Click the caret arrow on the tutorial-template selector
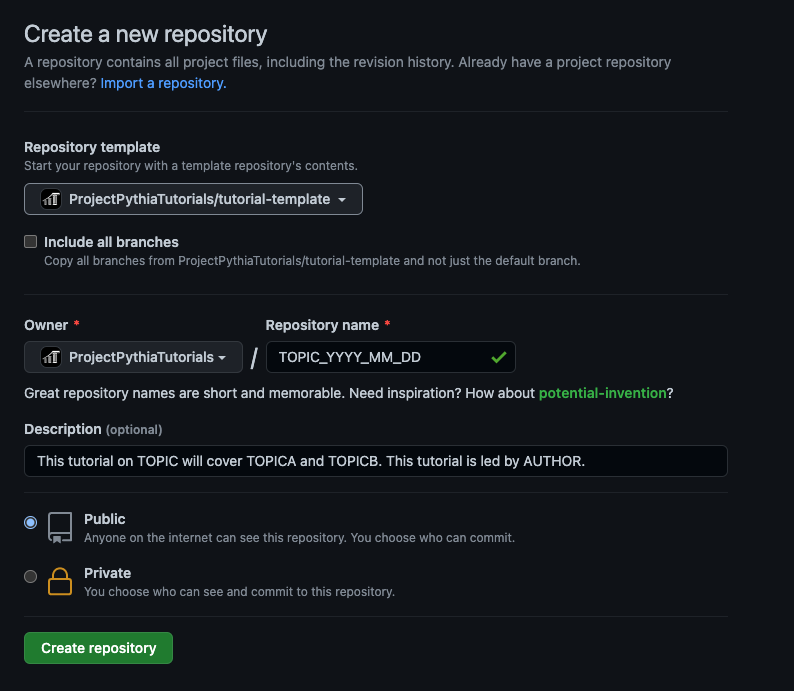This screenshot has width=794, height=691. [x=342, y=200]
